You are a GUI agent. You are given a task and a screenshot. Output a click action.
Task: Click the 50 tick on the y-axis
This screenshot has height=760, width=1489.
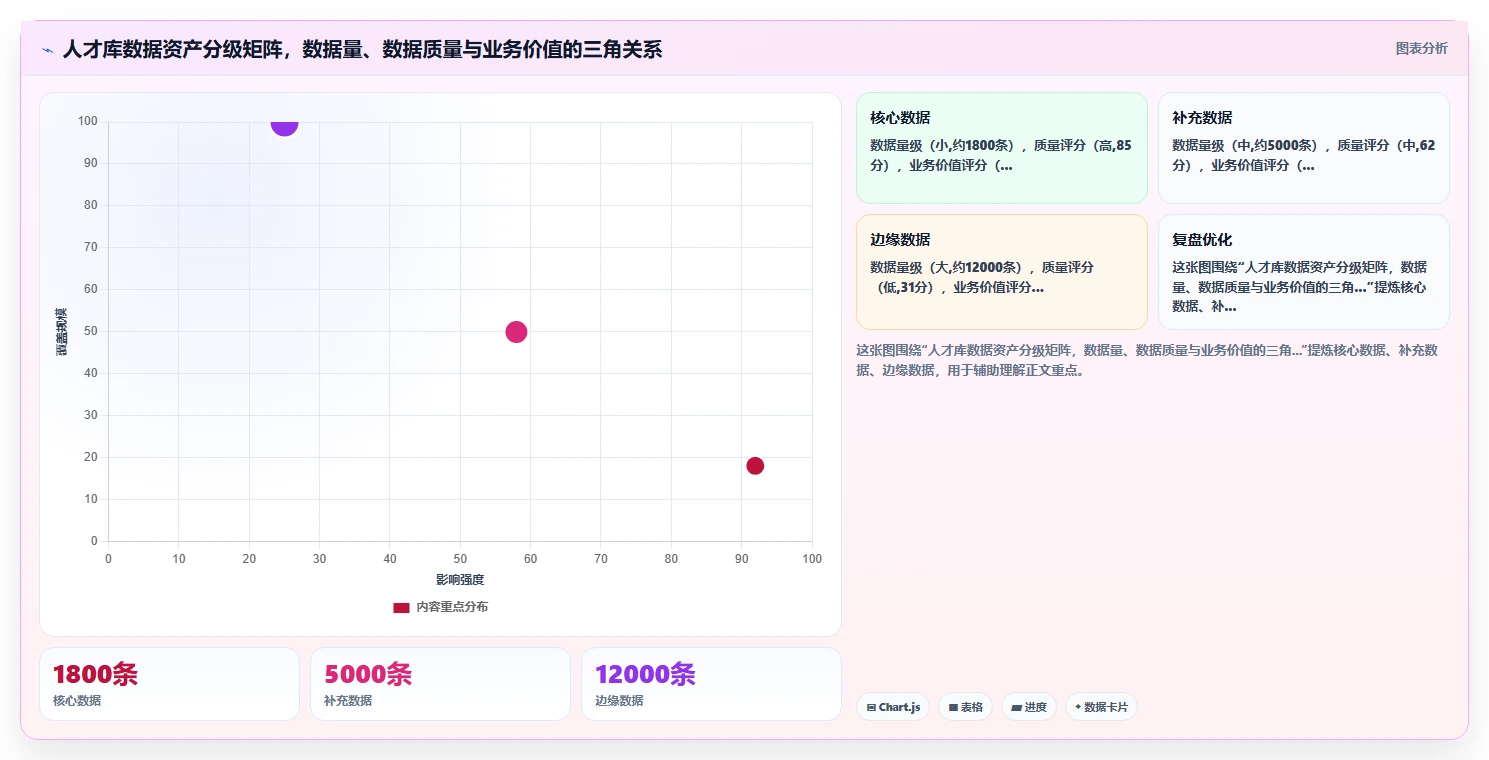click(91, 331)
